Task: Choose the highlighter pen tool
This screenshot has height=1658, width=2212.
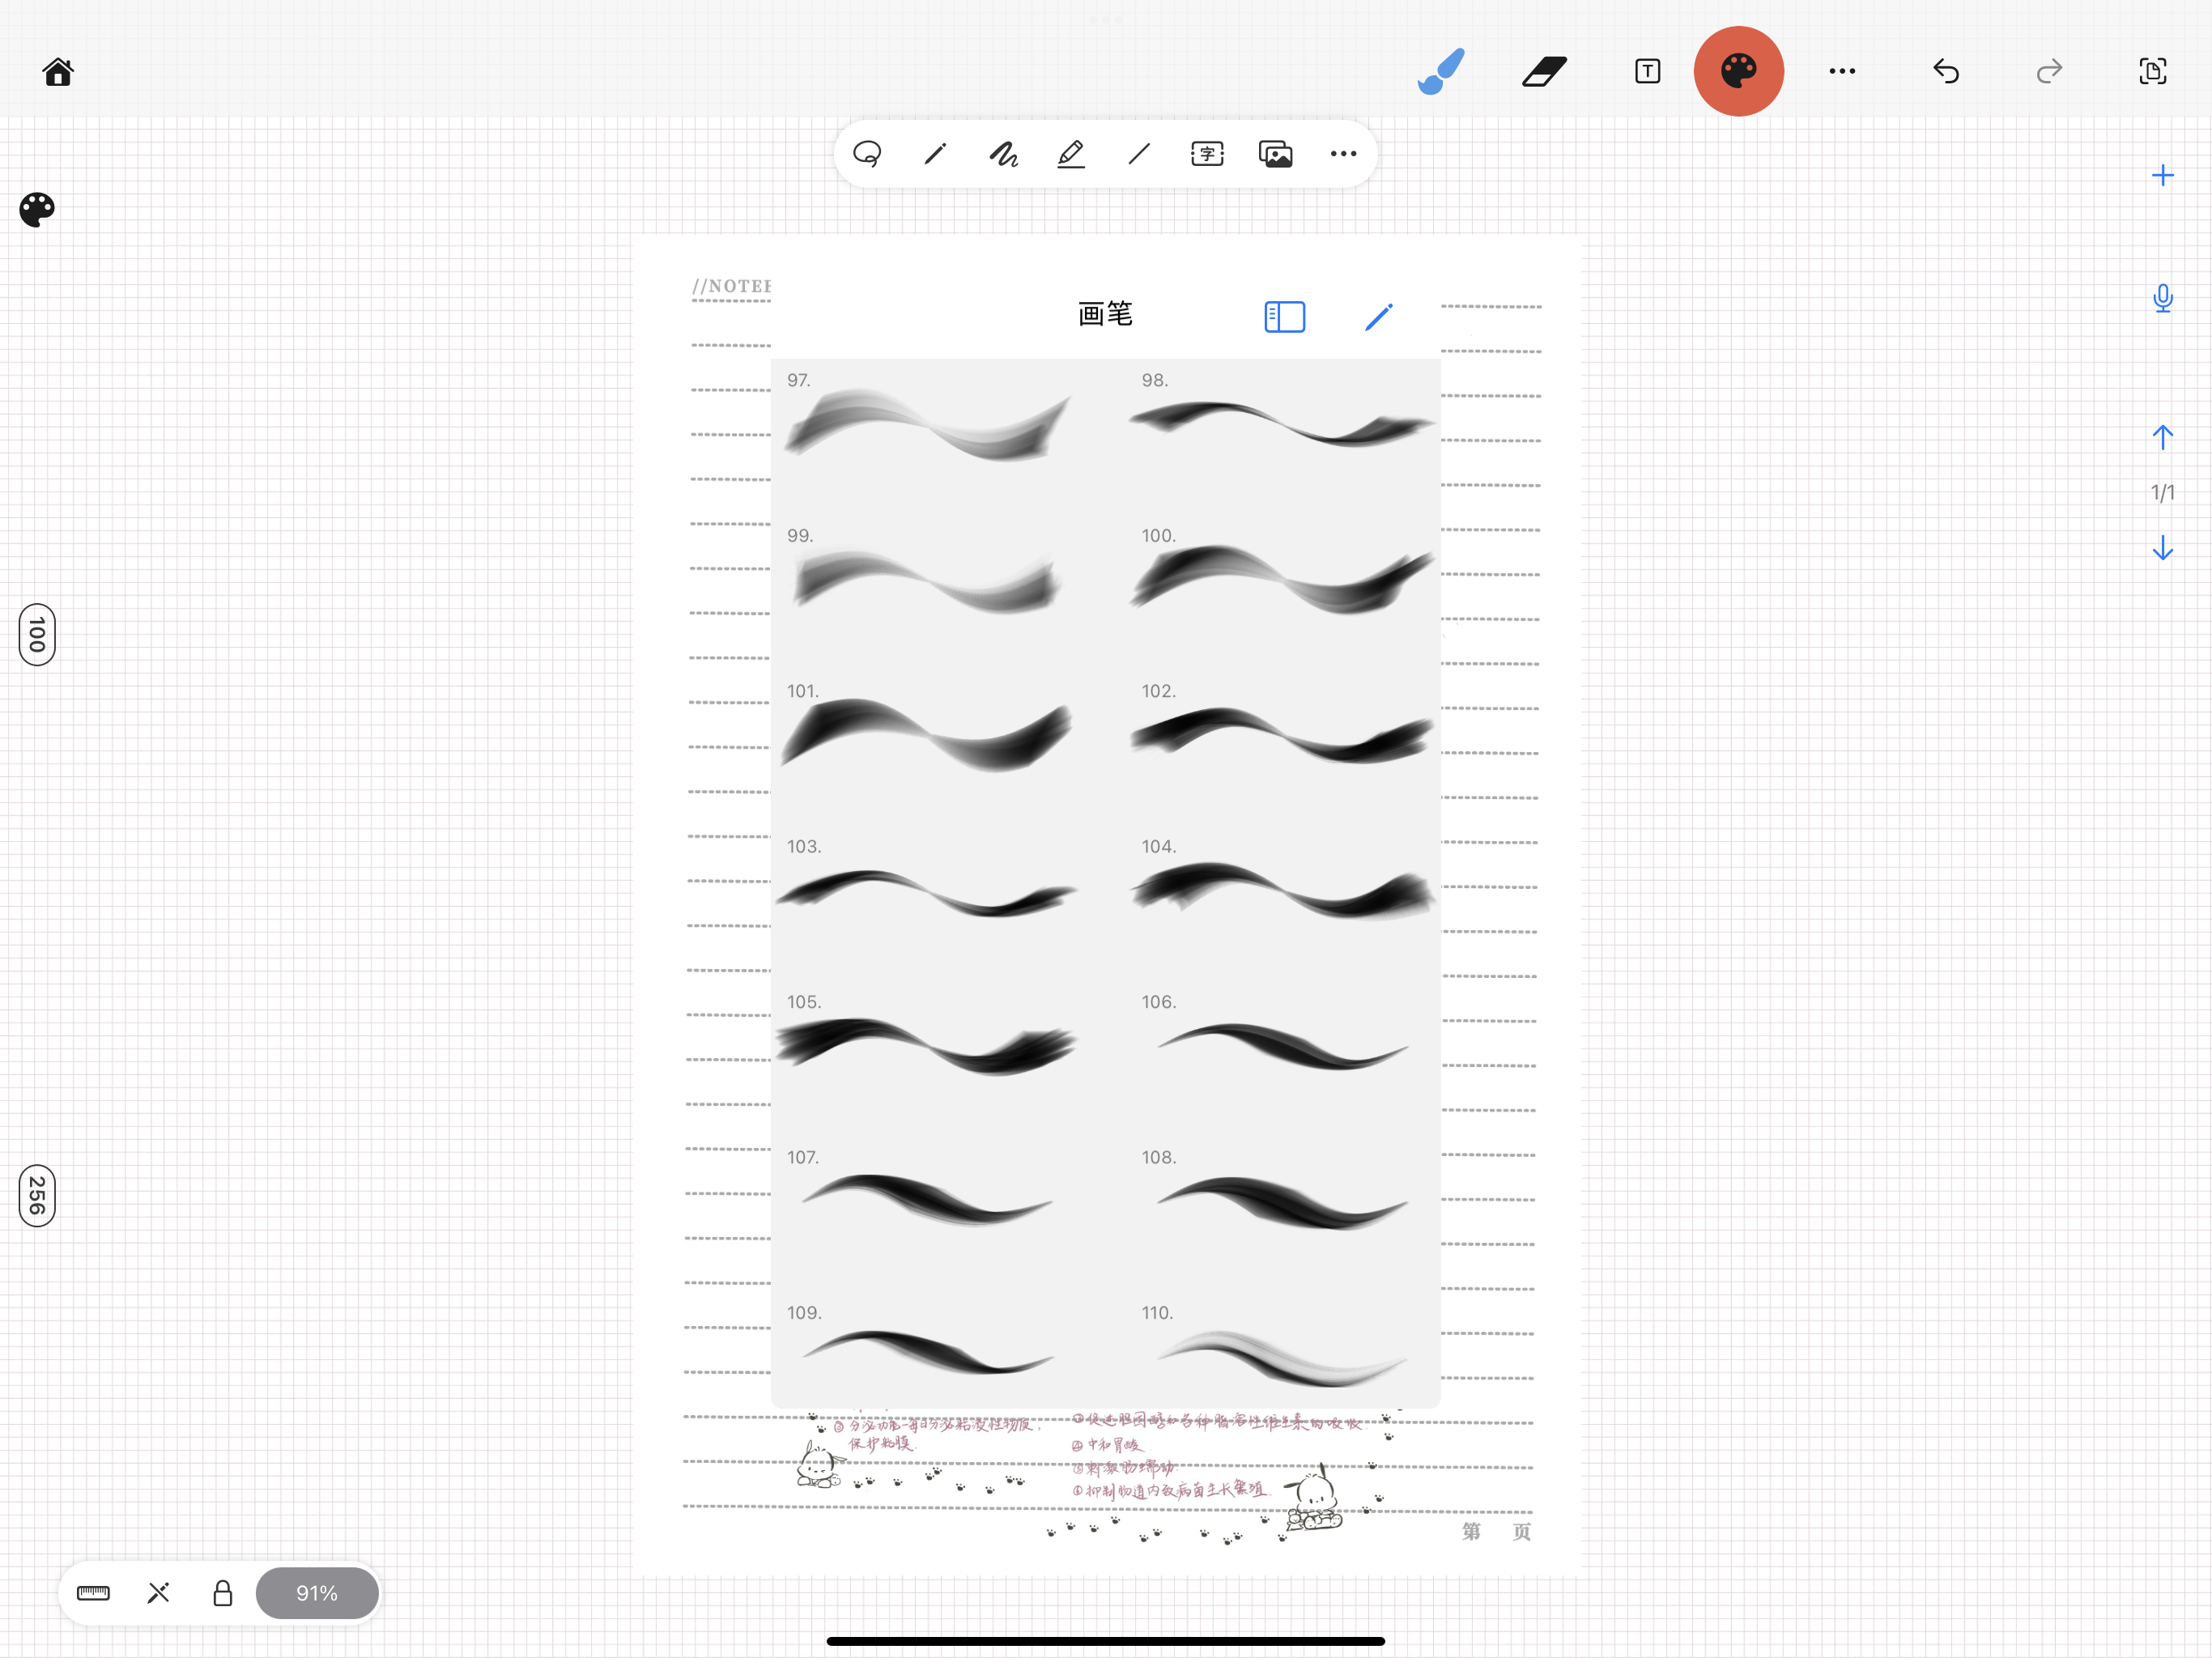Action: pos(1071,154)
